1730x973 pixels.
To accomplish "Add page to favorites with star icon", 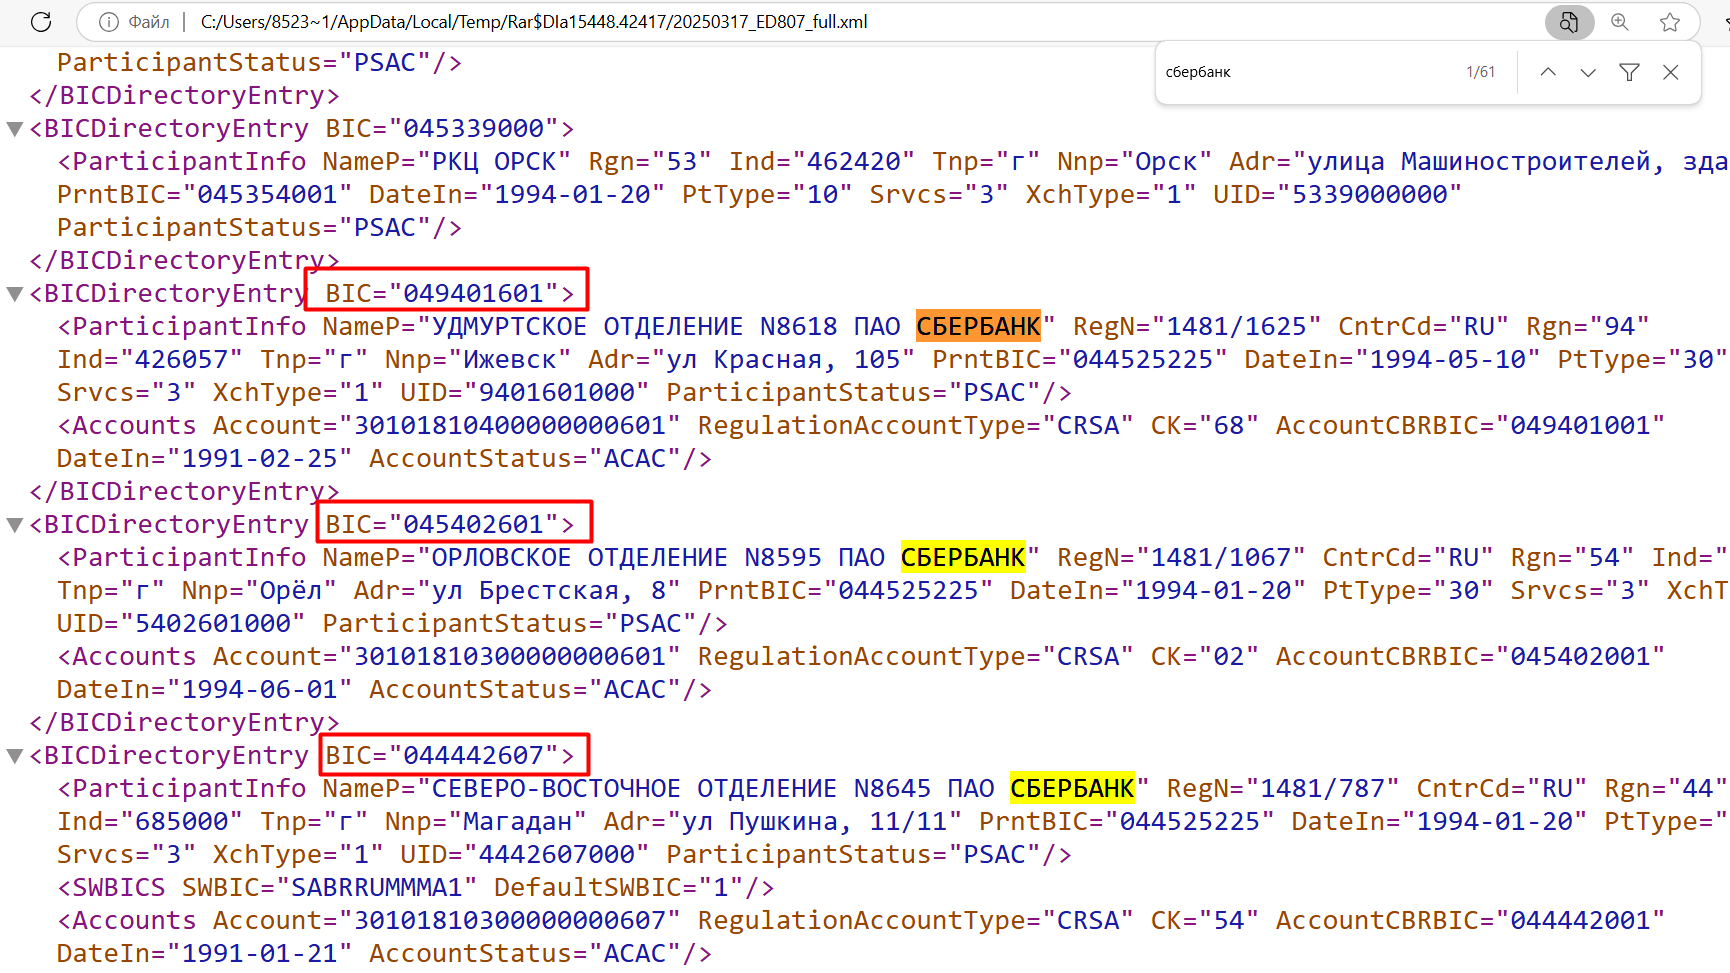I will pos(1669,22).
